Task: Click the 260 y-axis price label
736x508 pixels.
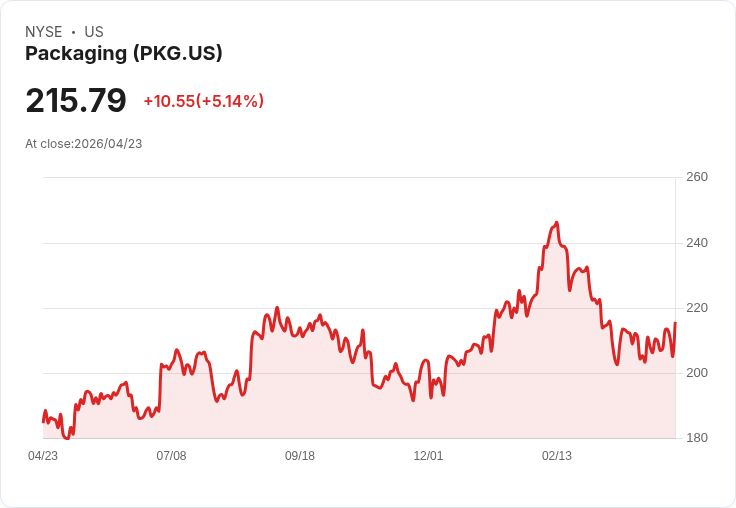Action: [x=697, y=177]
